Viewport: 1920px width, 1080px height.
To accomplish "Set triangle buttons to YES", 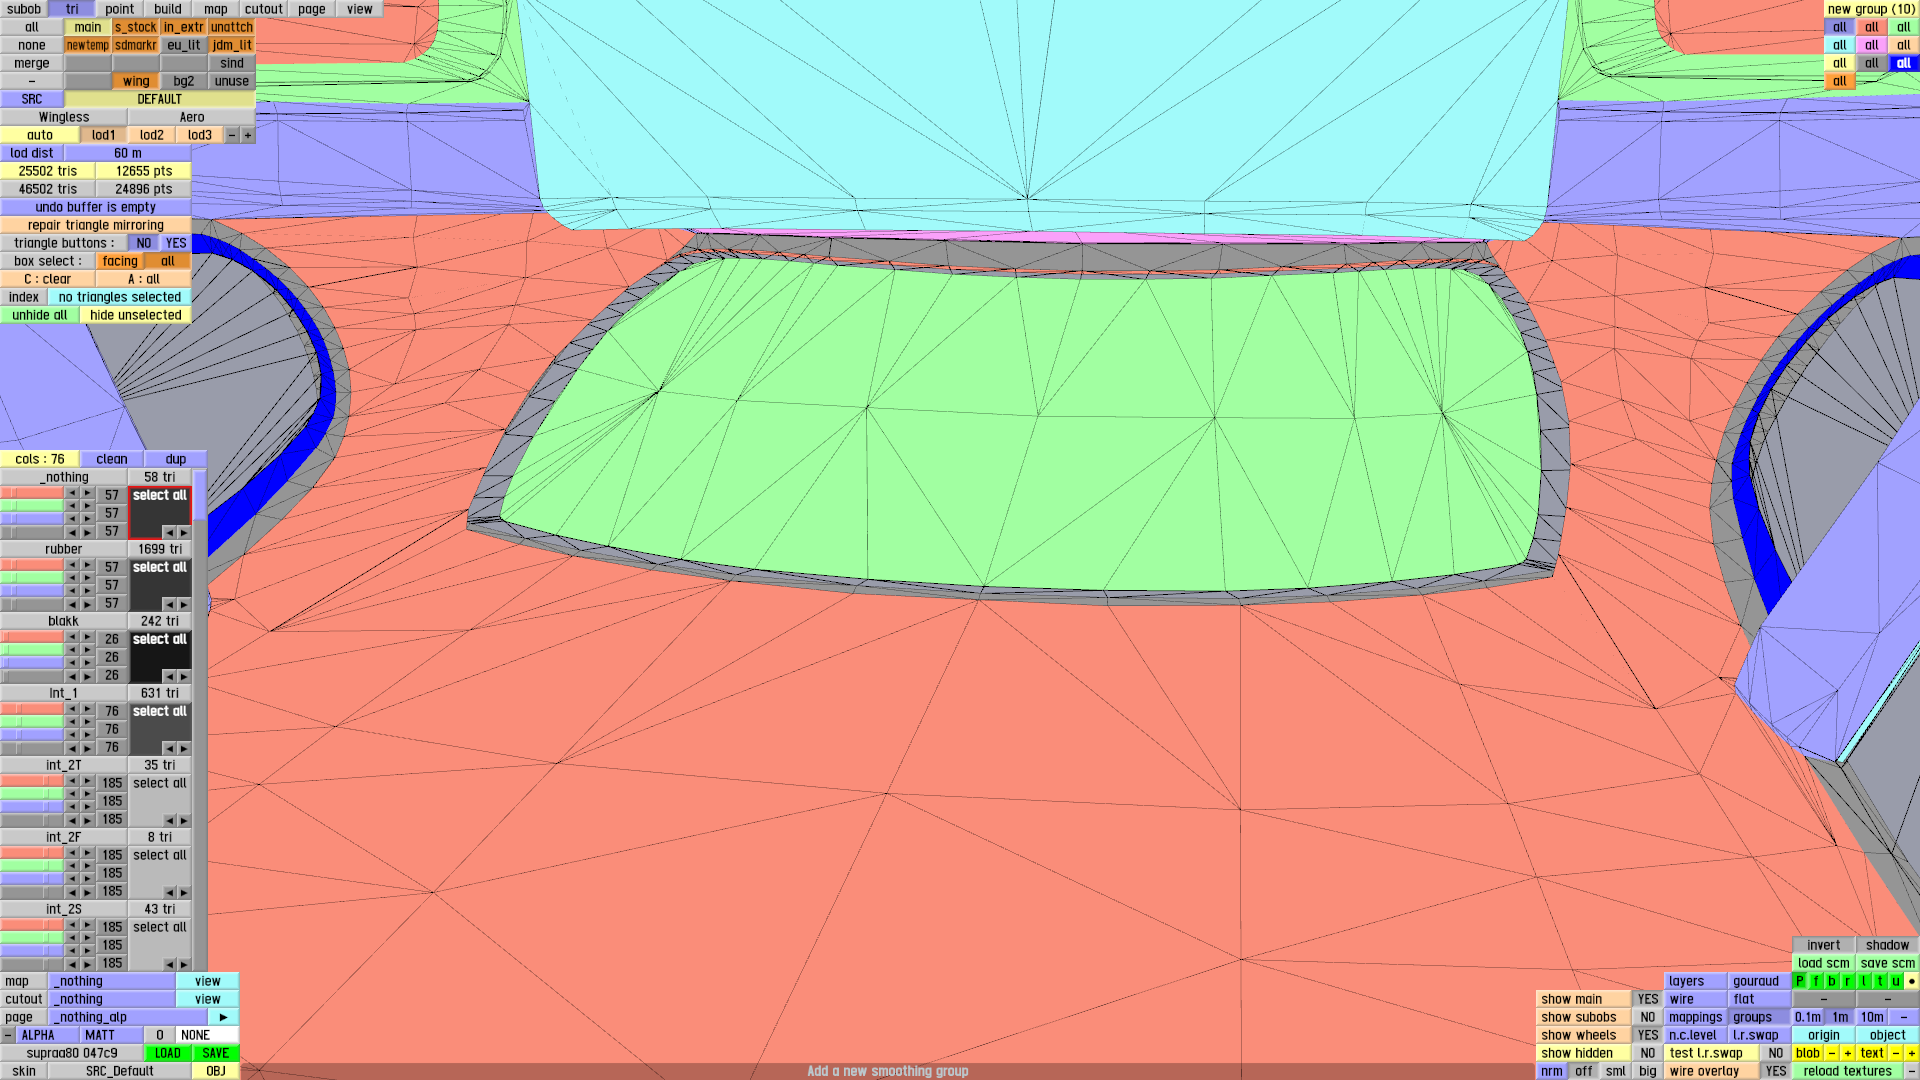I will click(x=176, y=243).
